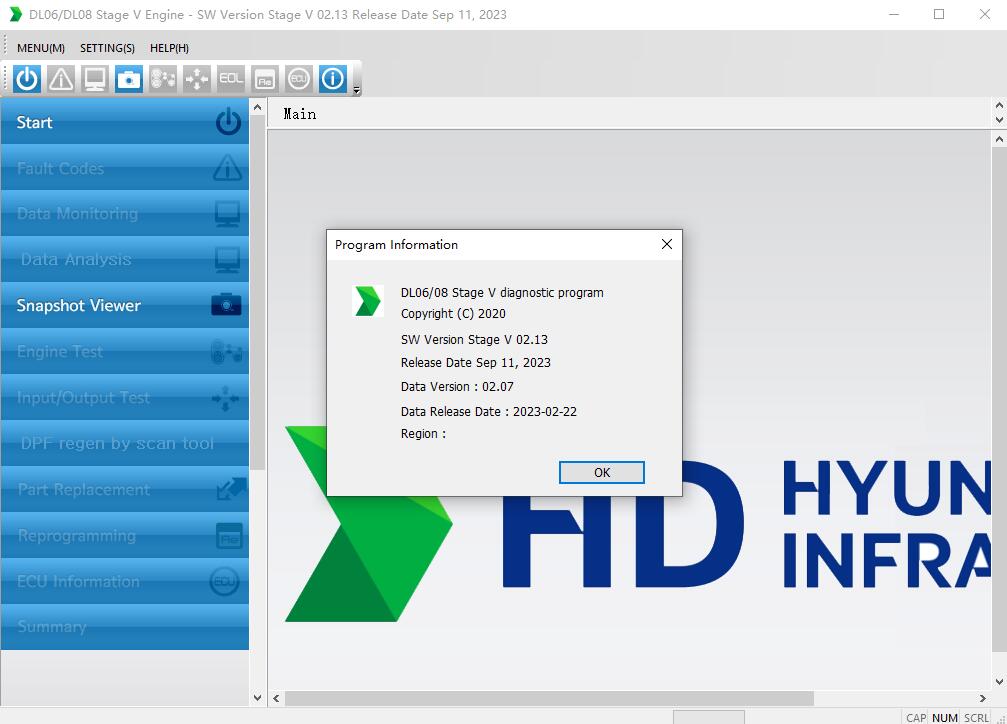Image resolution: width=1007 pixels, height=724 pixels.
Task: Click the NUM status bar indicator
Action: tap(945, 718)
